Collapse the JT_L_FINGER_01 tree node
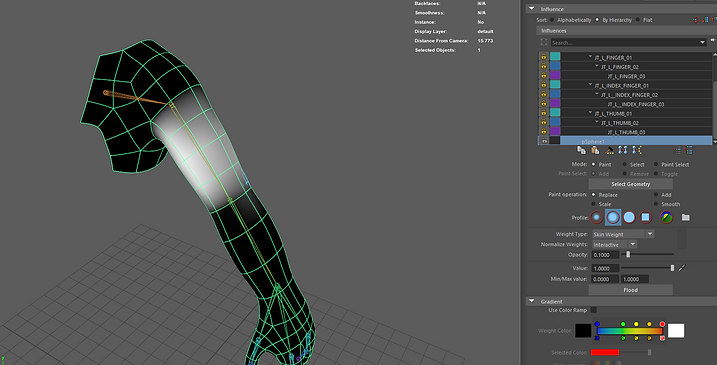Screen dimensions: 717x365 tap(590, 57)
